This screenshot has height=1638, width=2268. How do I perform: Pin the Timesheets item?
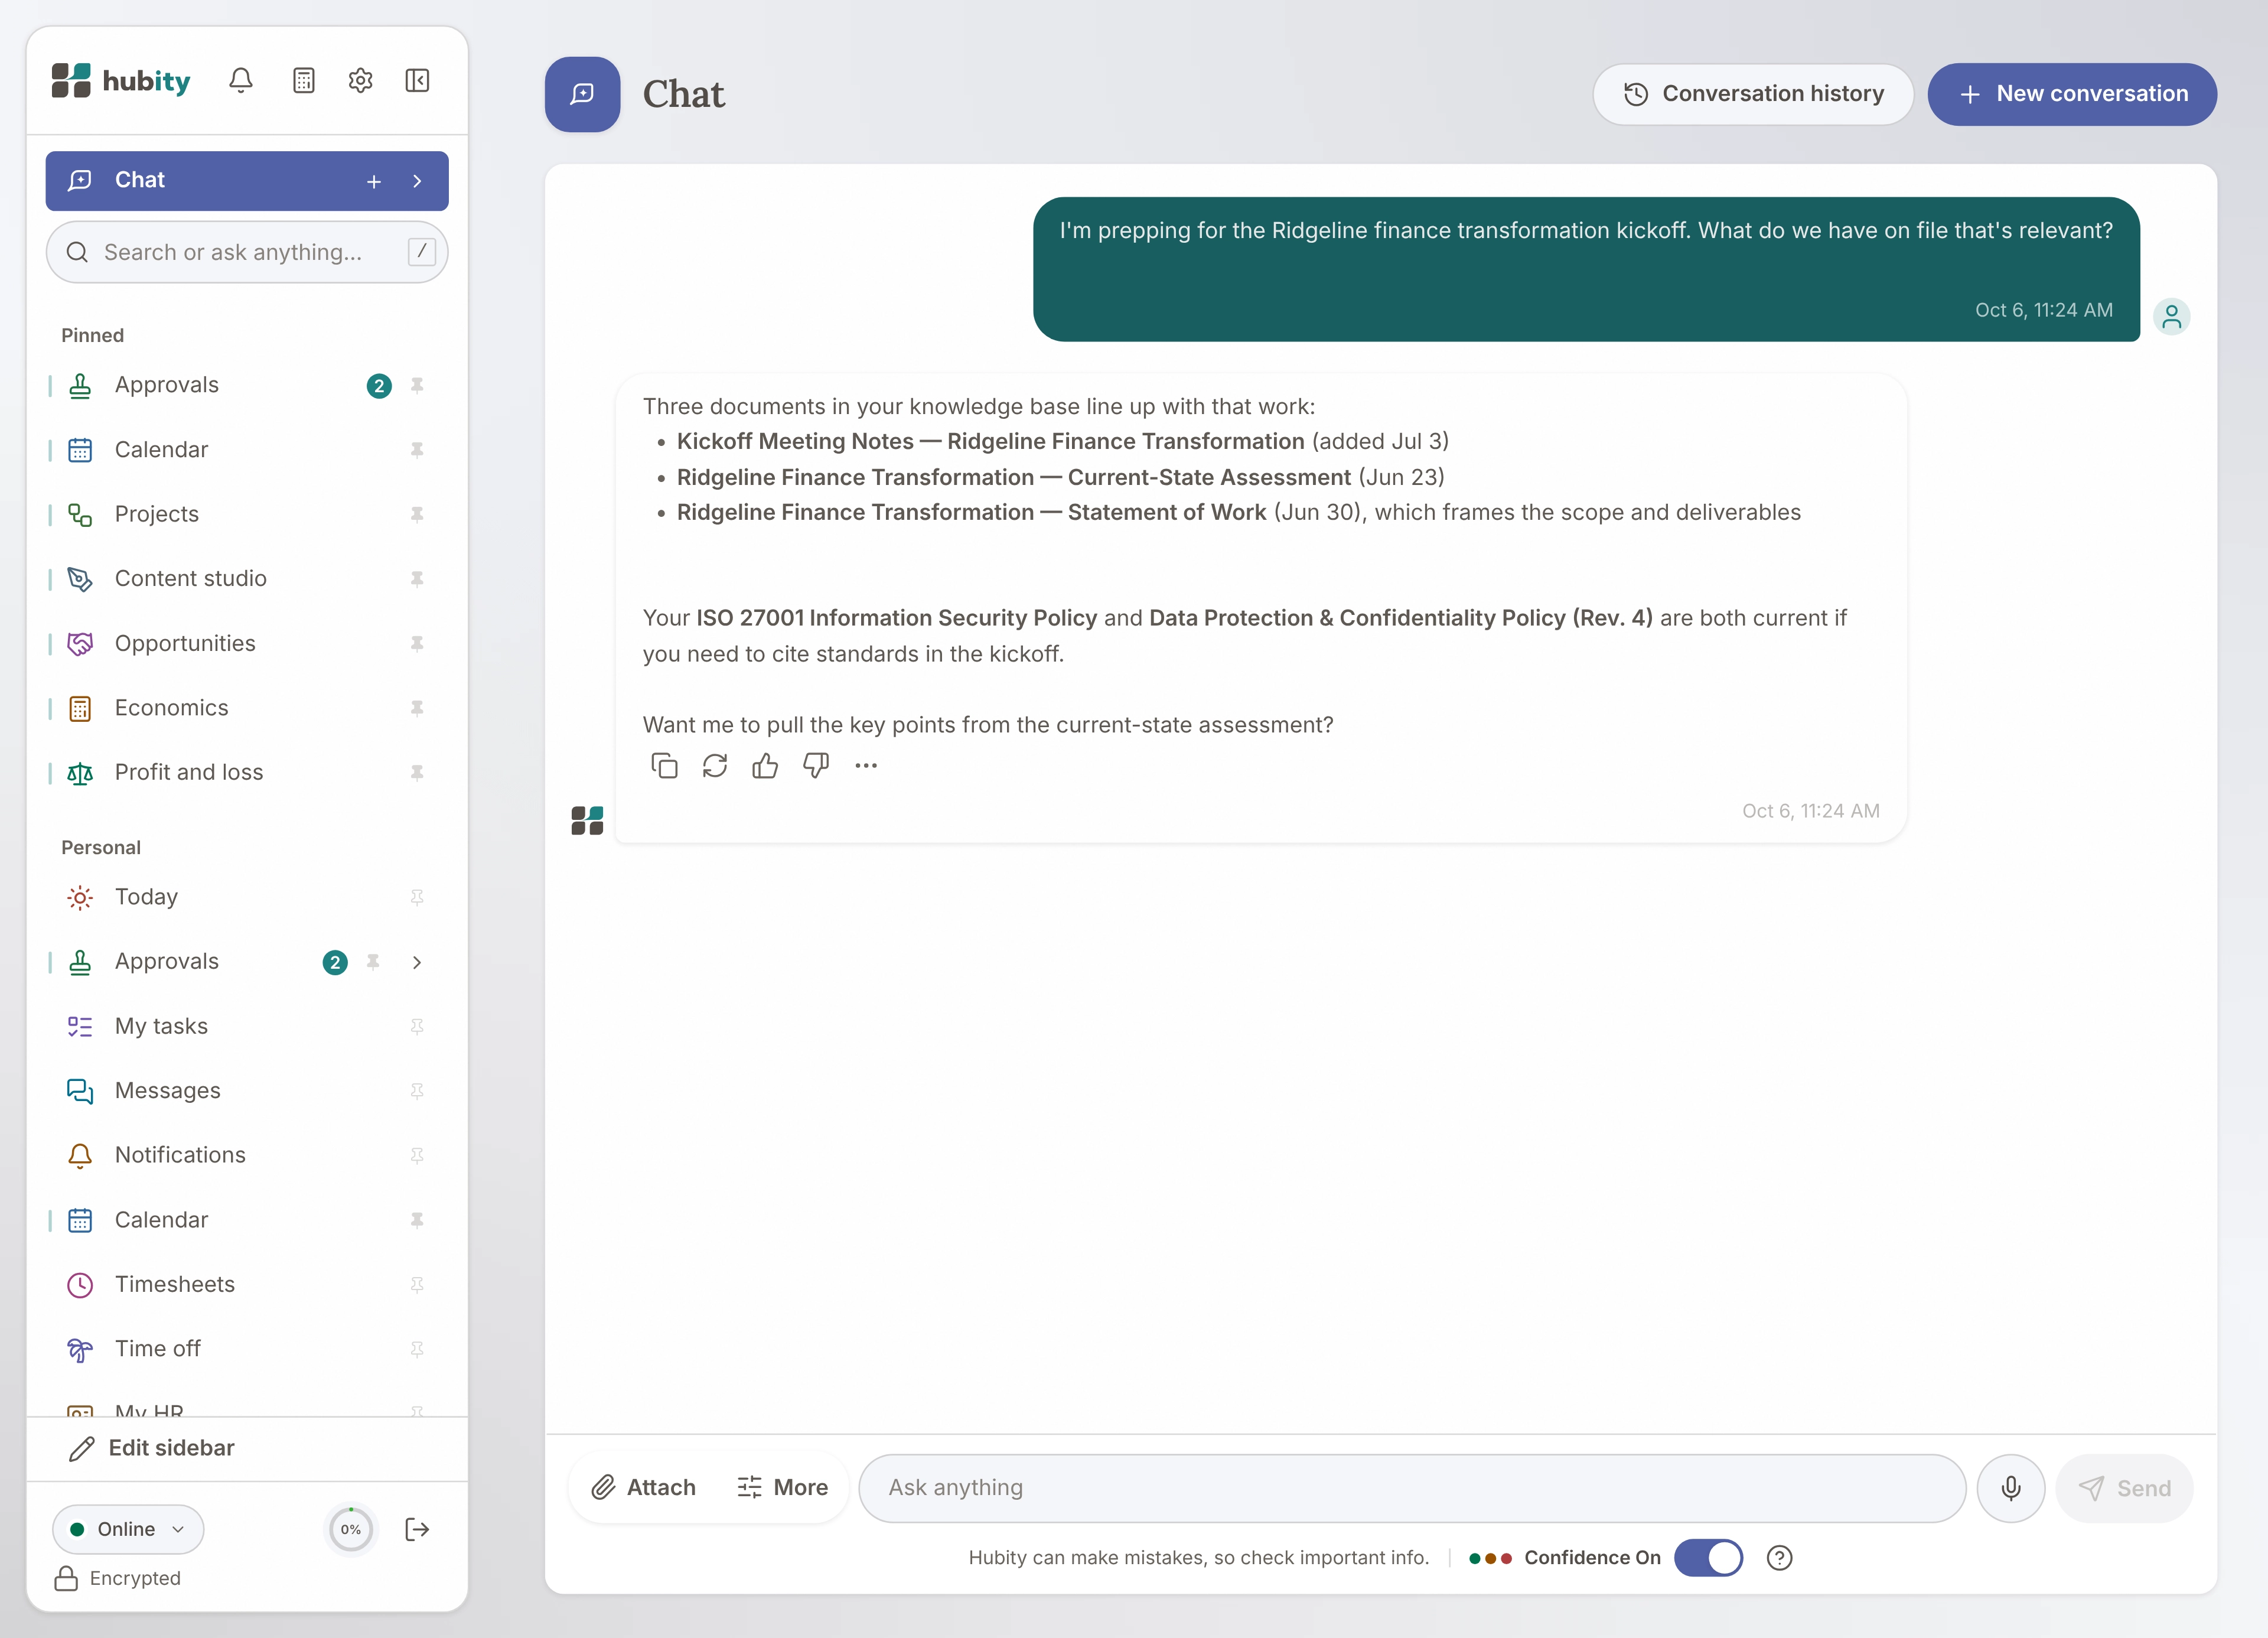[418, 1285]
